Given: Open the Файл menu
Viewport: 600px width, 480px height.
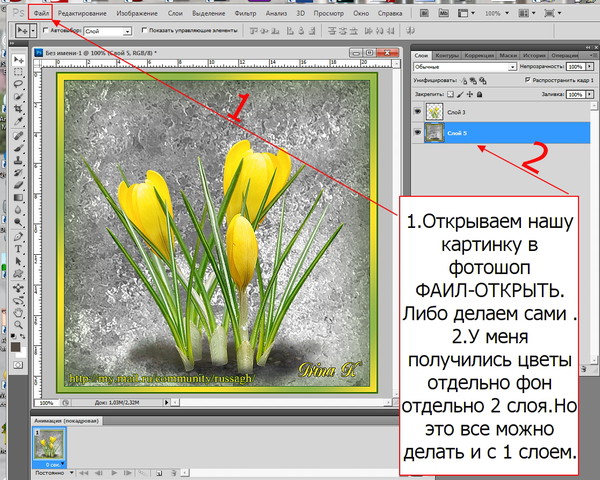Looking at the screenshot, I should pyautogui.click(x=41, y=13).
